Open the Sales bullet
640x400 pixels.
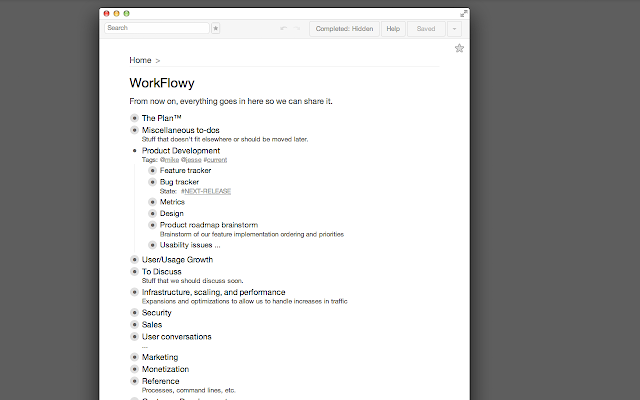[x=134, y=324]
